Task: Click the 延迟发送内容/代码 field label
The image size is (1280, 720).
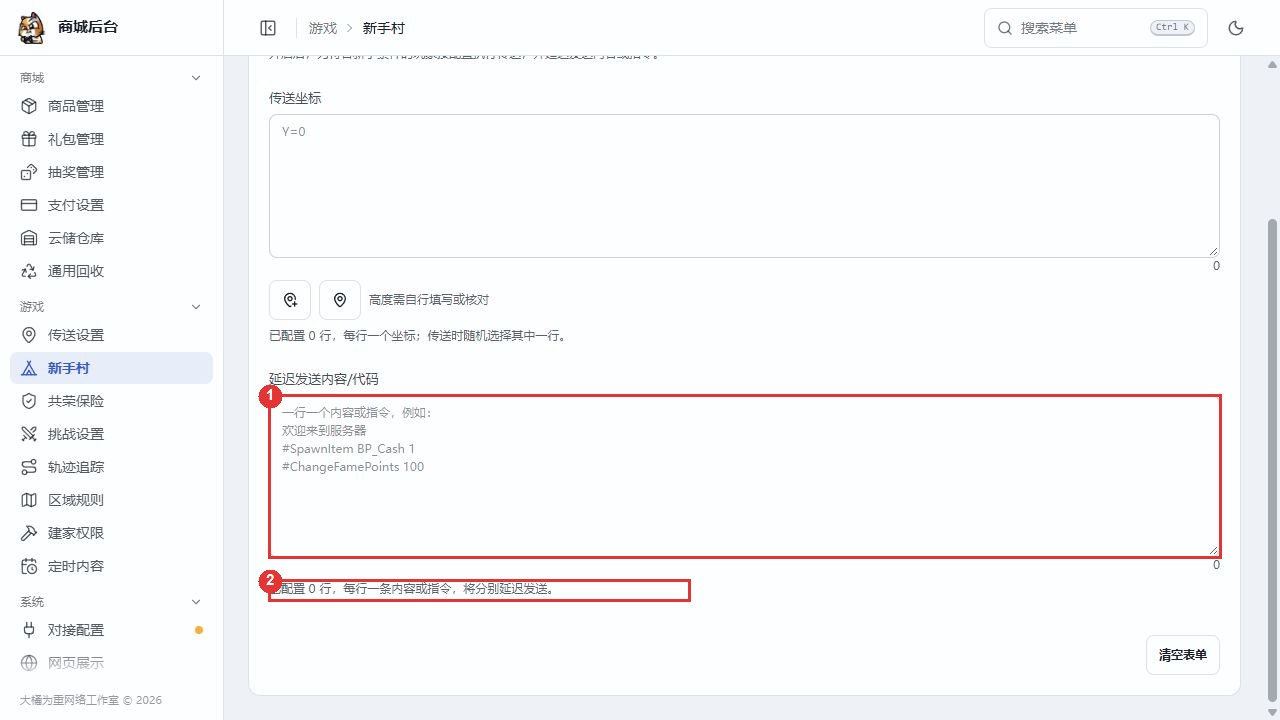Action: 324,379
